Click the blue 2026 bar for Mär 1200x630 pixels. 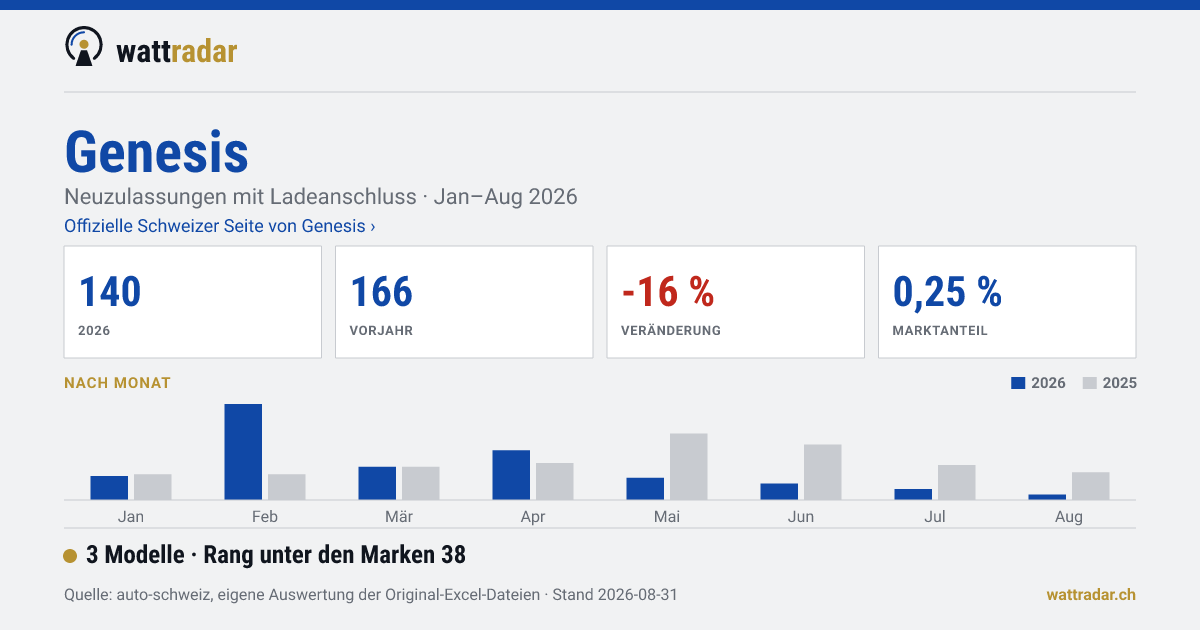click(377, 483)
